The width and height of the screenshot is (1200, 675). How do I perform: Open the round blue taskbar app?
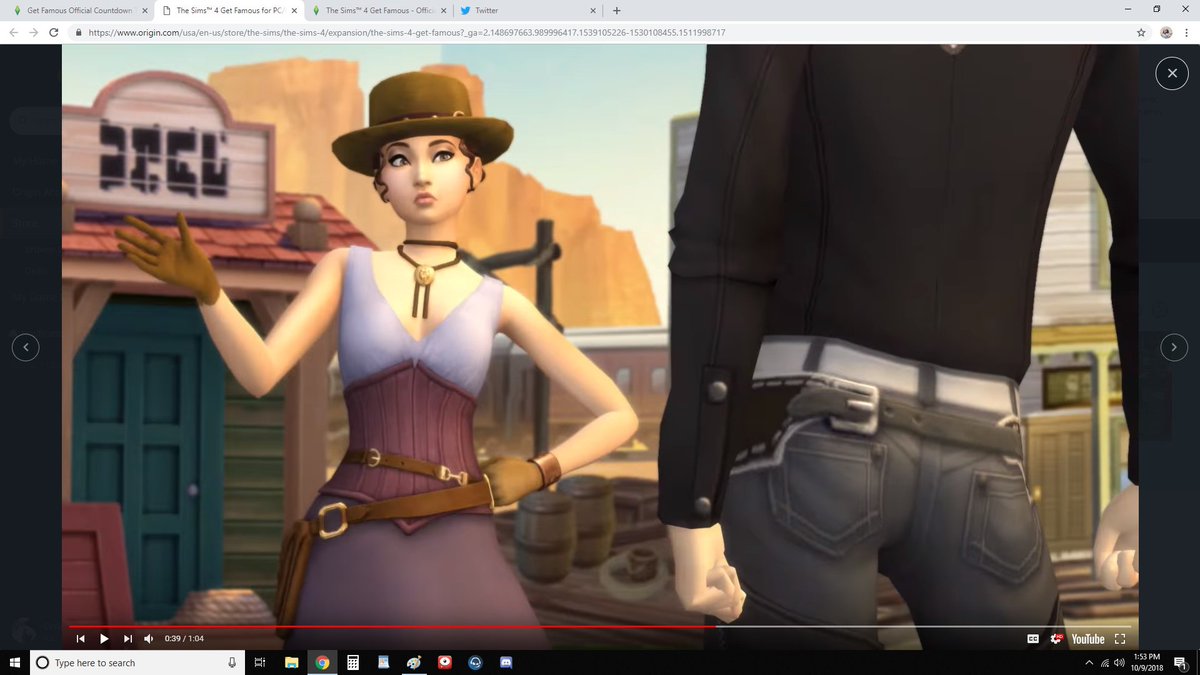[x=475, y=662]
